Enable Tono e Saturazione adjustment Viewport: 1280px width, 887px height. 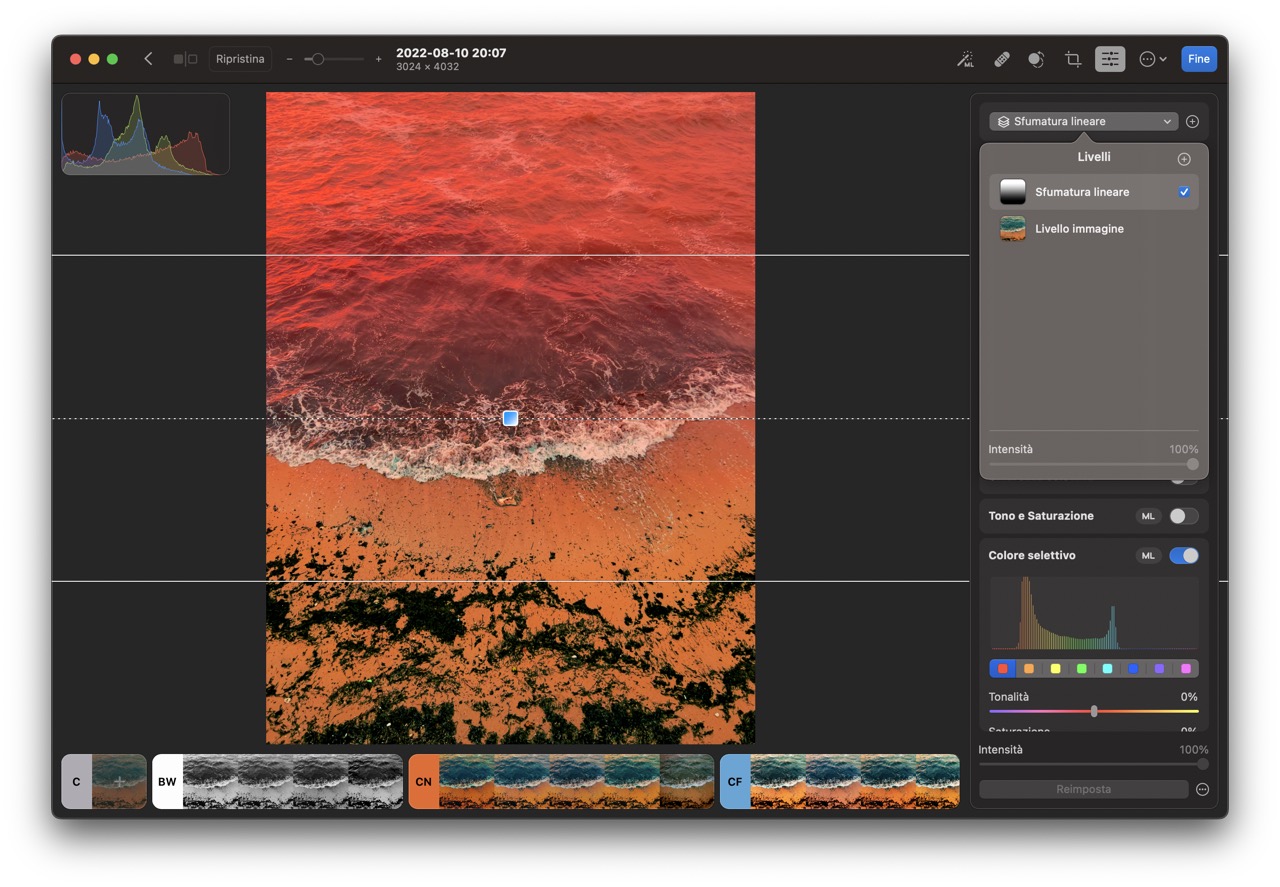coord(1184,516)
